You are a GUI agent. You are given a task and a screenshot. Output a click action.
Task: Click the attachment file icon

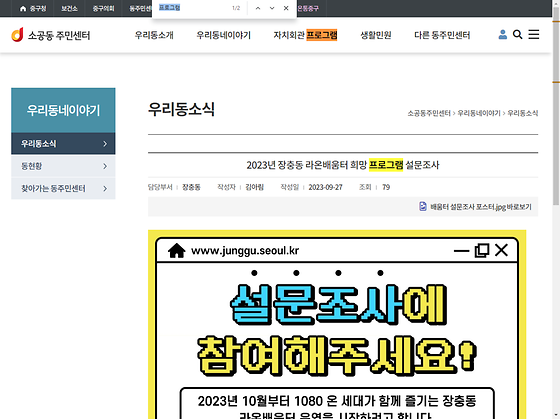click(423, 206)
